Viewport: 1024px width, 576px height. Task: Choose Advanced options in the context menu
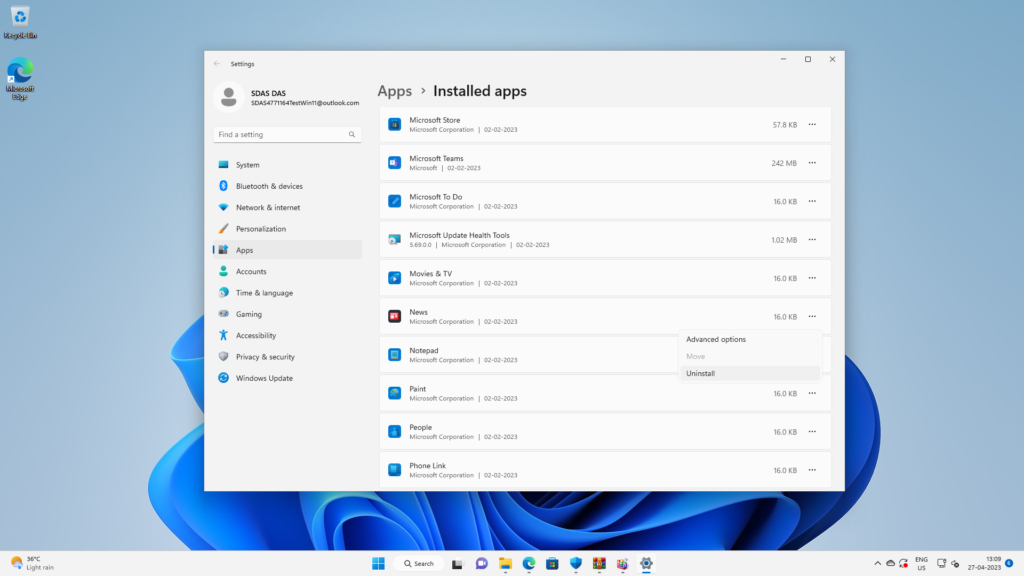pyautogui.click(x=749, y=339)
